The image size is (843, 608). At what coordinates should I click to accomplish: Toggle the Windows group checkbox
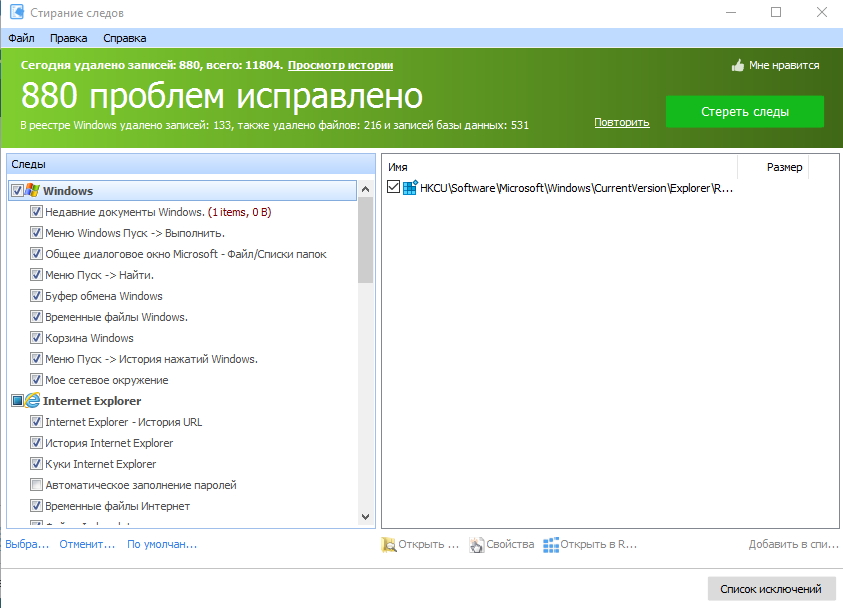pyautogui.click(x=17, y=190)
